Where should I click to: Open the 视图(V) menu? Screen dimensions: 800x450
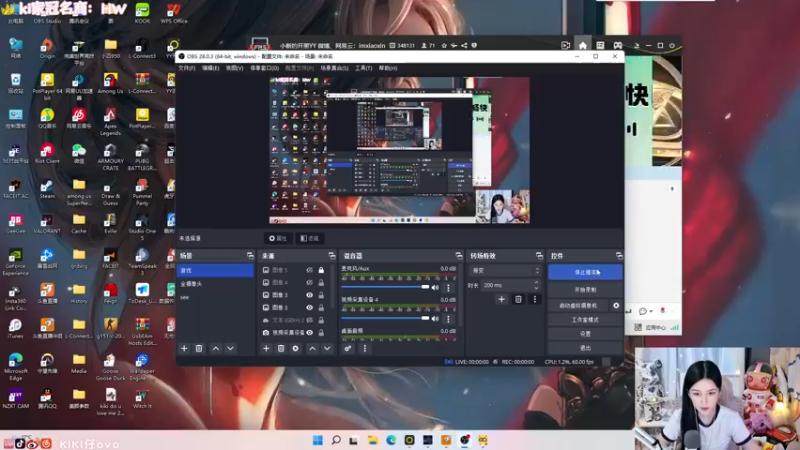pyautogui.click(x=234, y=68)
